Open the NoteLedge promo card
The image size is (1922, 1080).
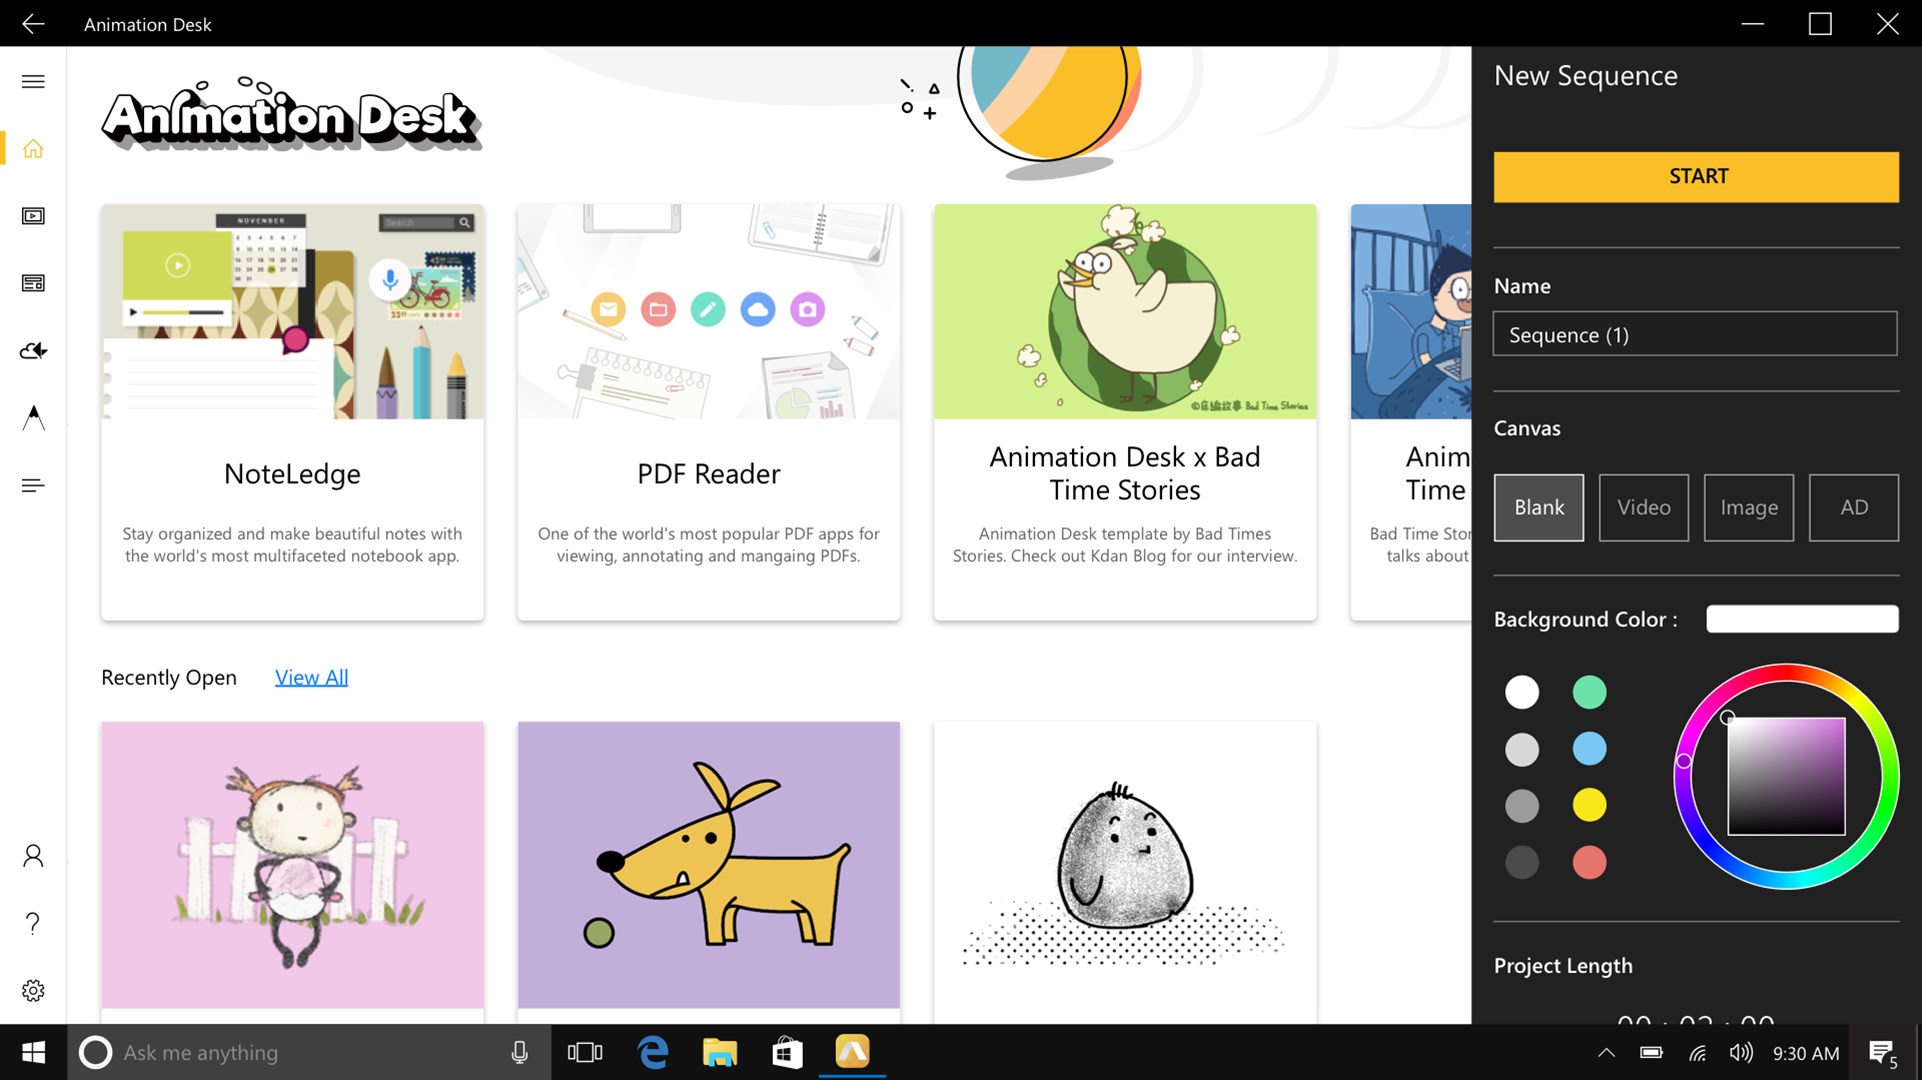pyautogui.click(x=292, y=412)
